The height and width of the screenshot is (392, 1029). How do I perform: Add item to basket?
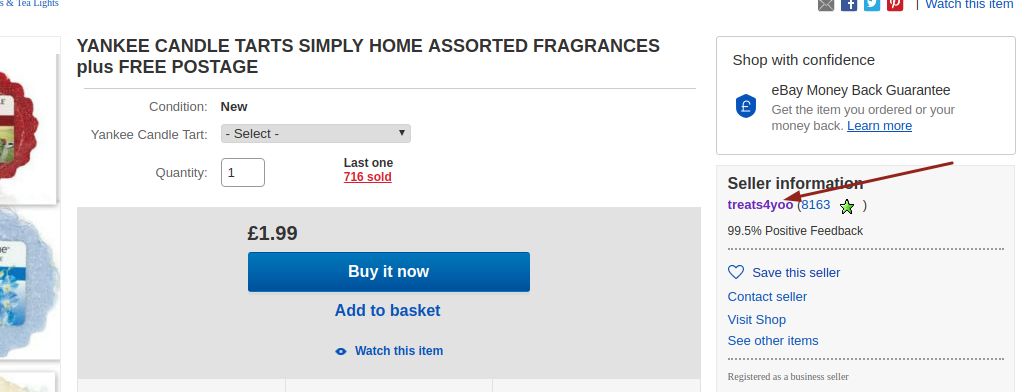(x=387, y=311)
